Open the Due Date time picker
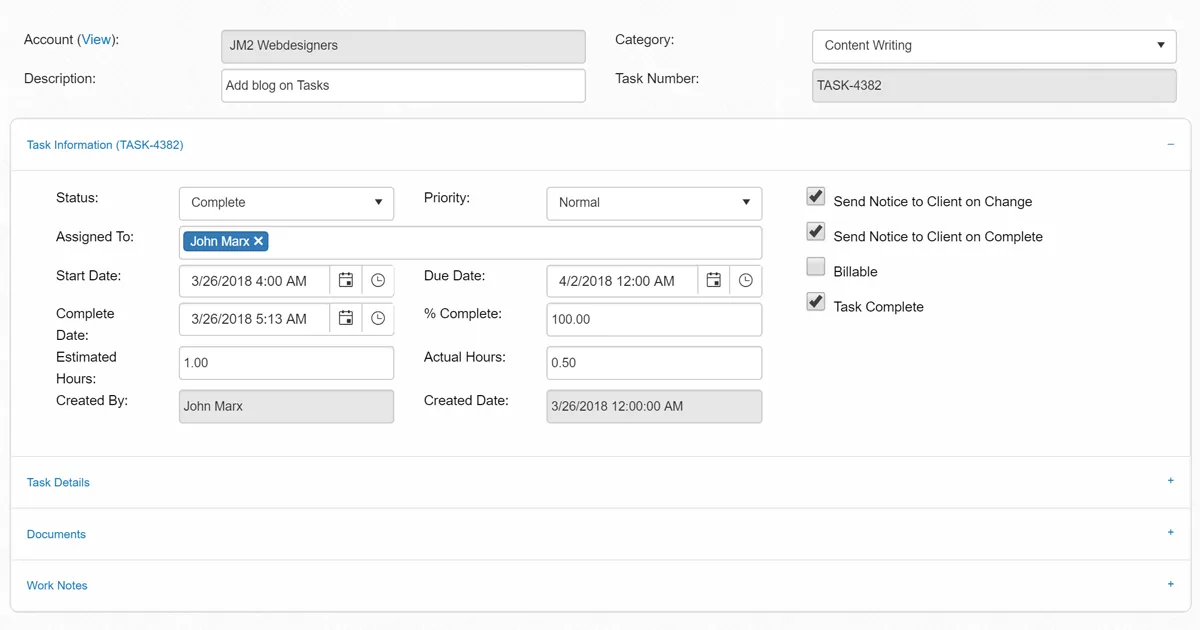This screenshot has height=630, width=1200. click(746, 280)
